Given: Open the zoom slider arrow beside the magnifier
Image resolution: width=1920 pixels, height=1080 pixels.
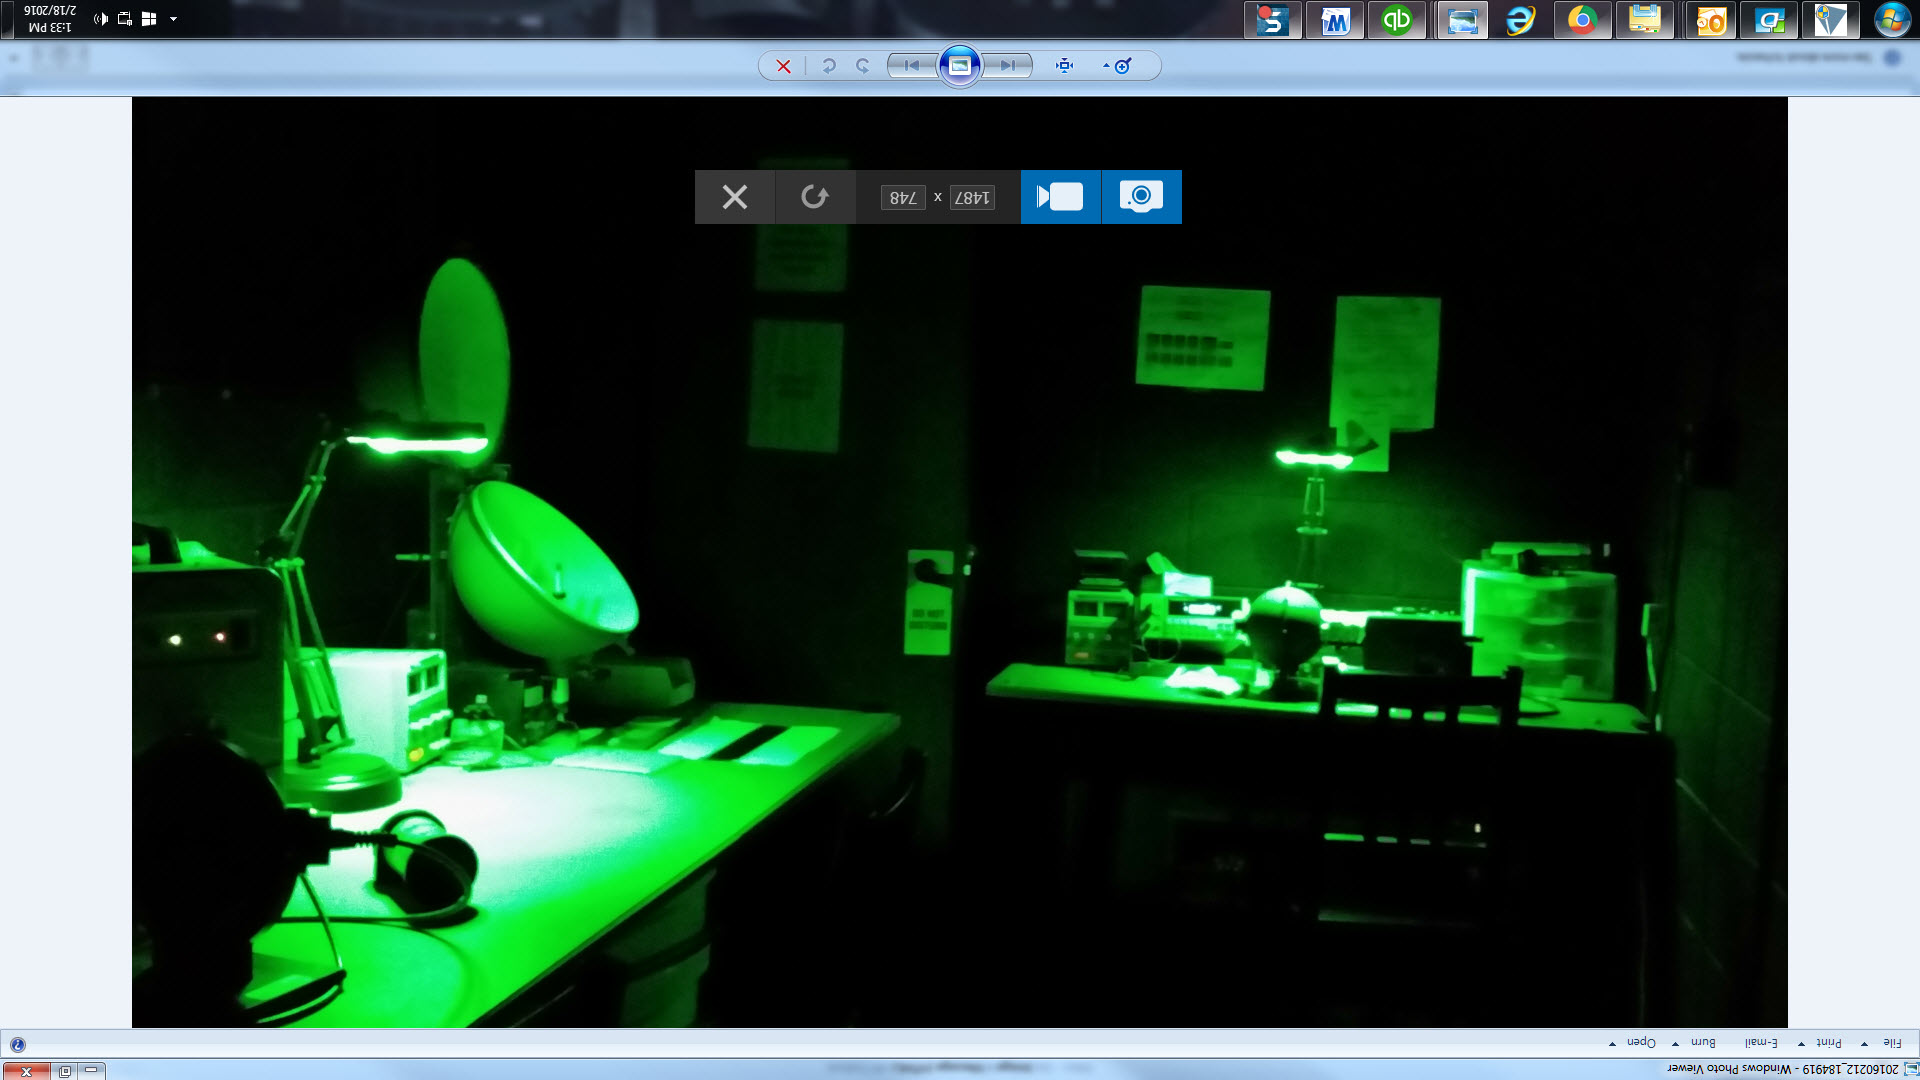Looking at the screenshot, I should point(1106,66).
